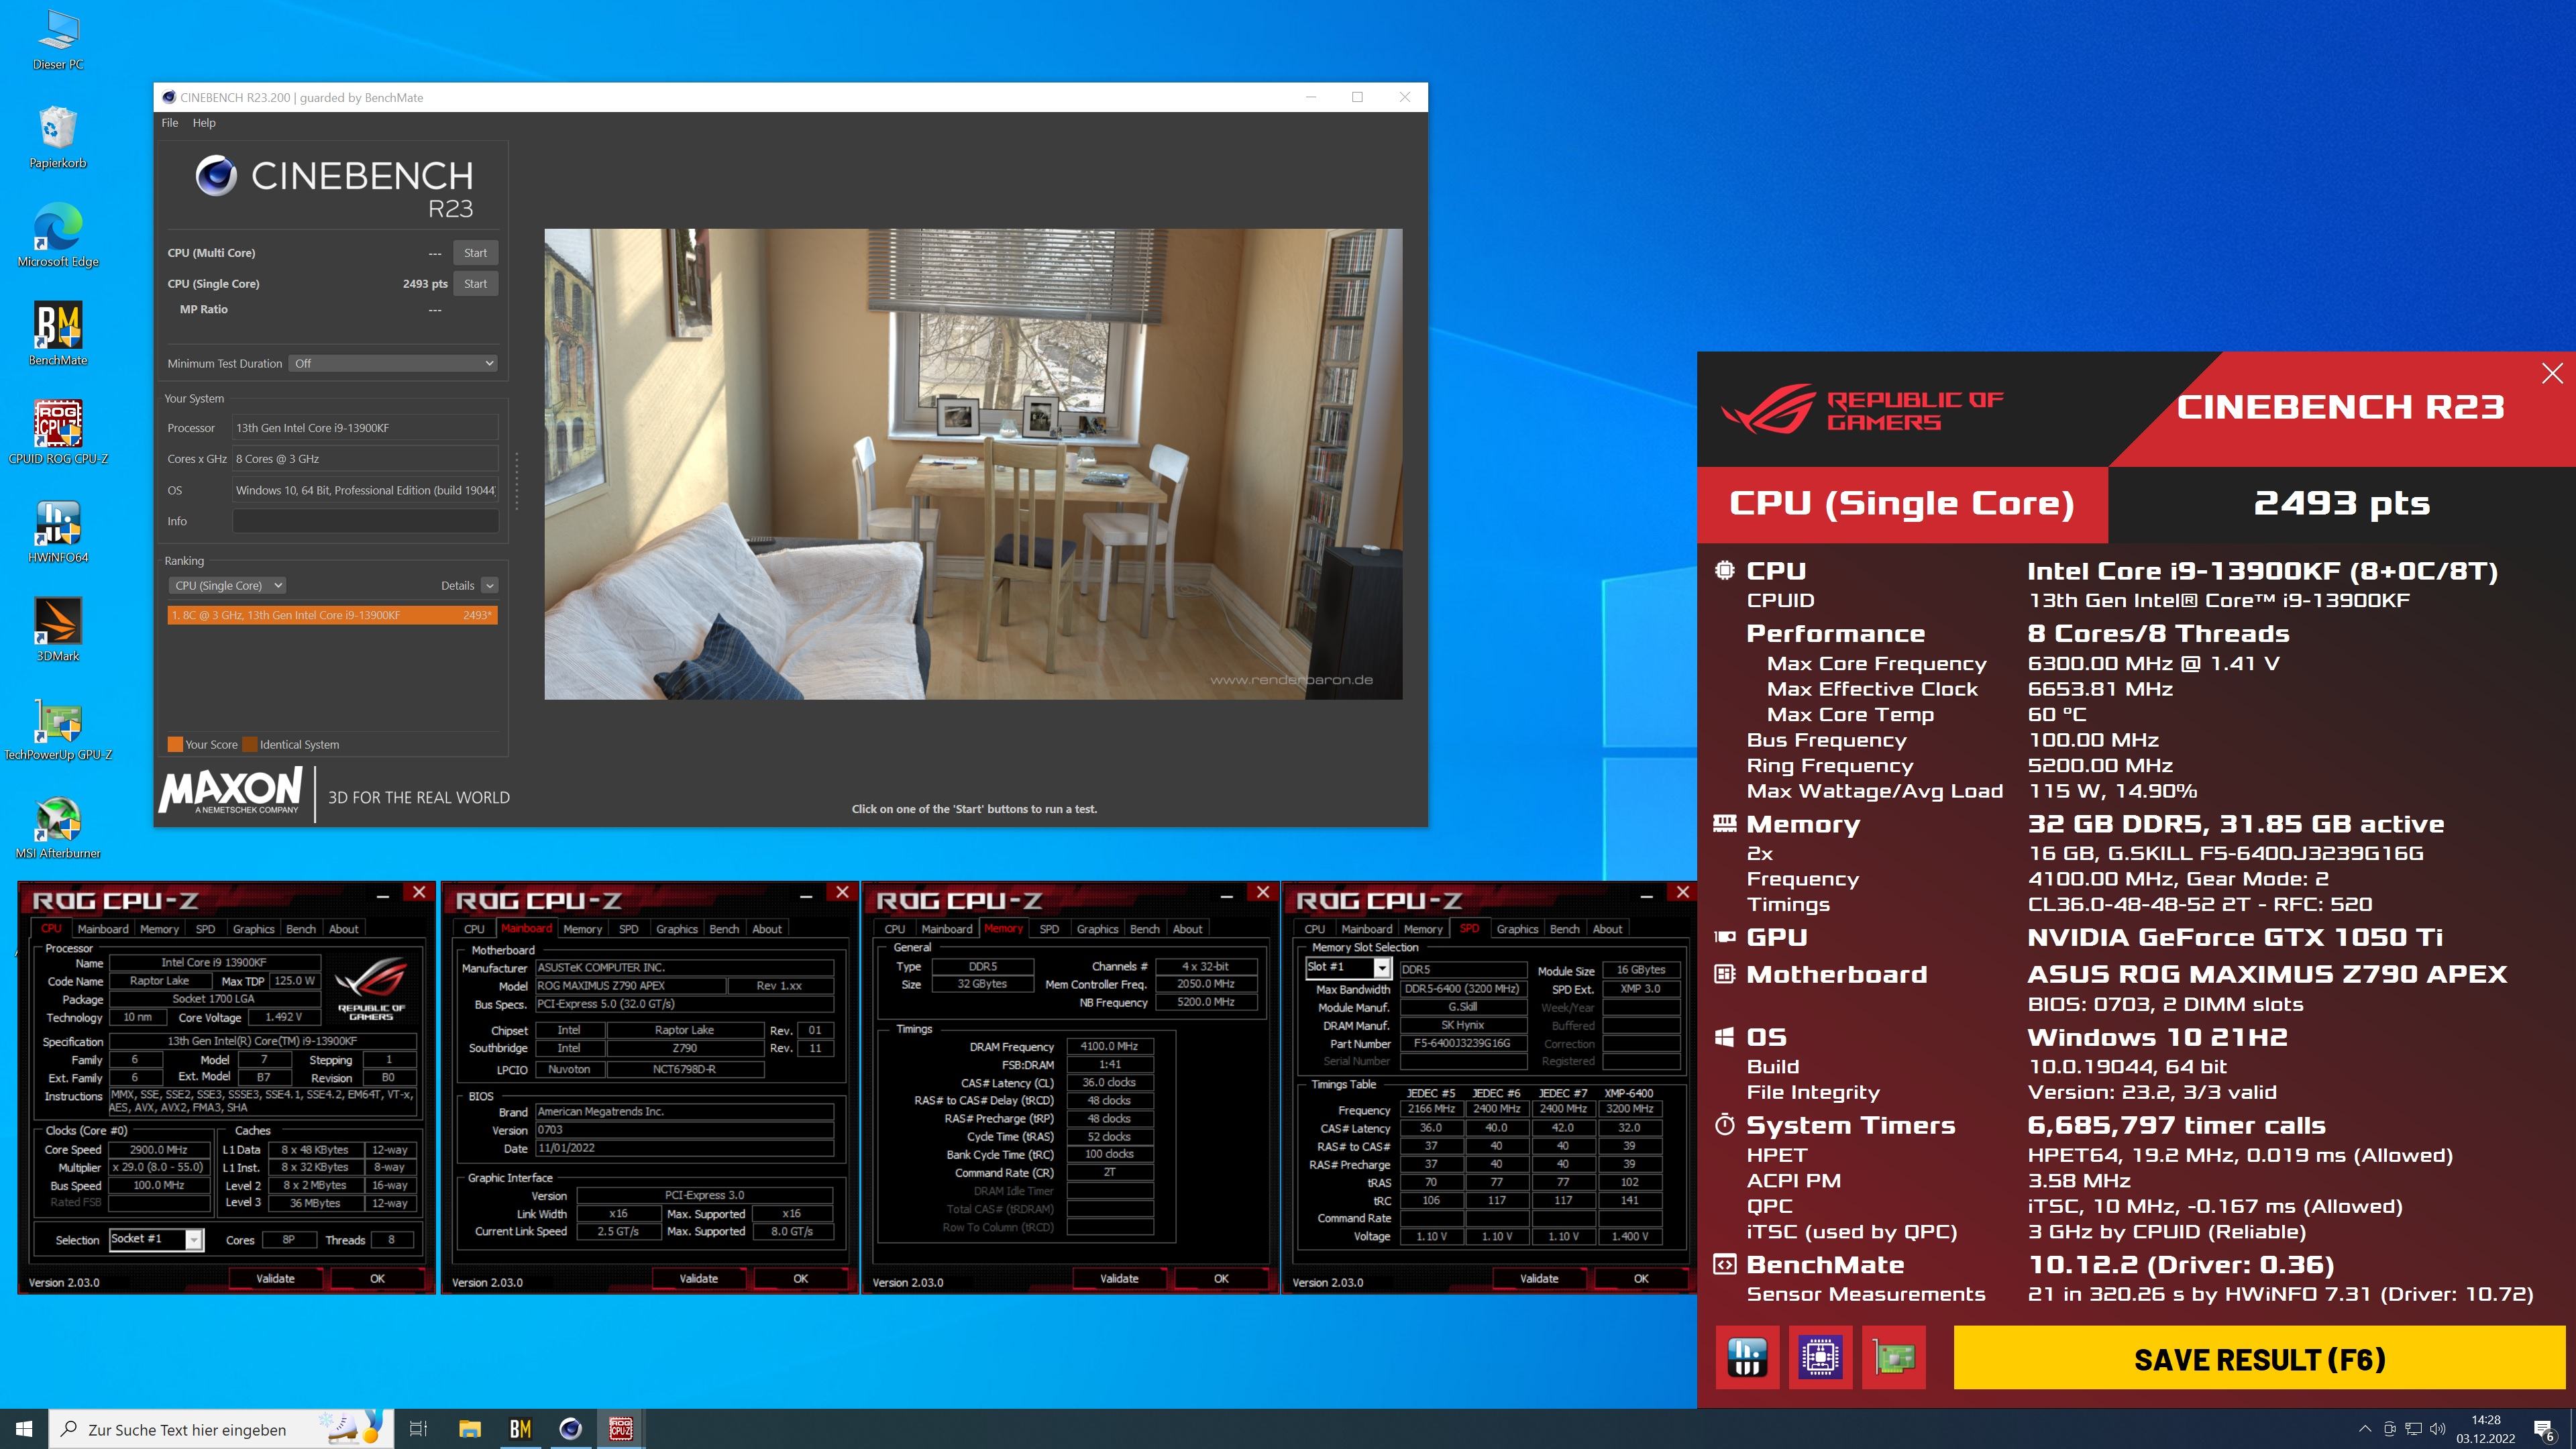This screenshot has height=1449, width=2576.
Task: Click the GPU card icon in BenchMate panel
Action: click(x=1894, y=1357)
